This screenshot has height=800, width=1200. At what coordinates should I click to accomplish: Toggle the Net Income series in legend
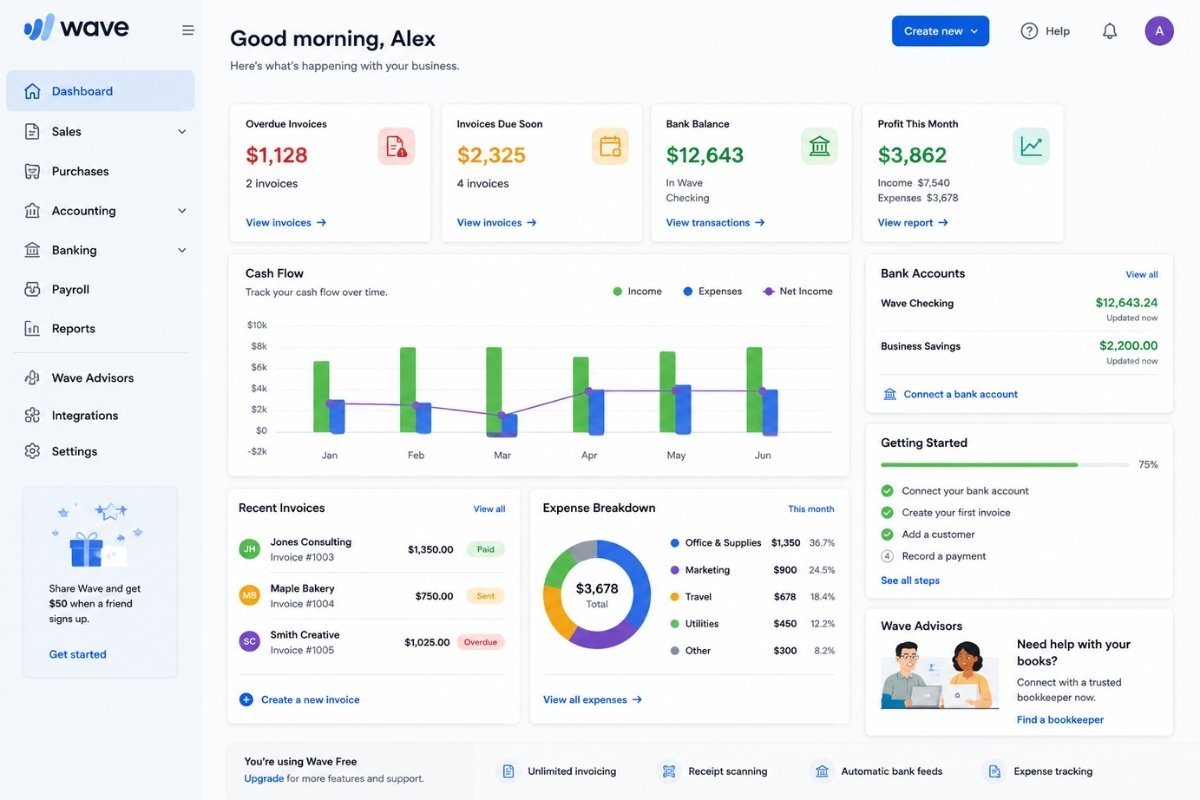coord(797,291)
